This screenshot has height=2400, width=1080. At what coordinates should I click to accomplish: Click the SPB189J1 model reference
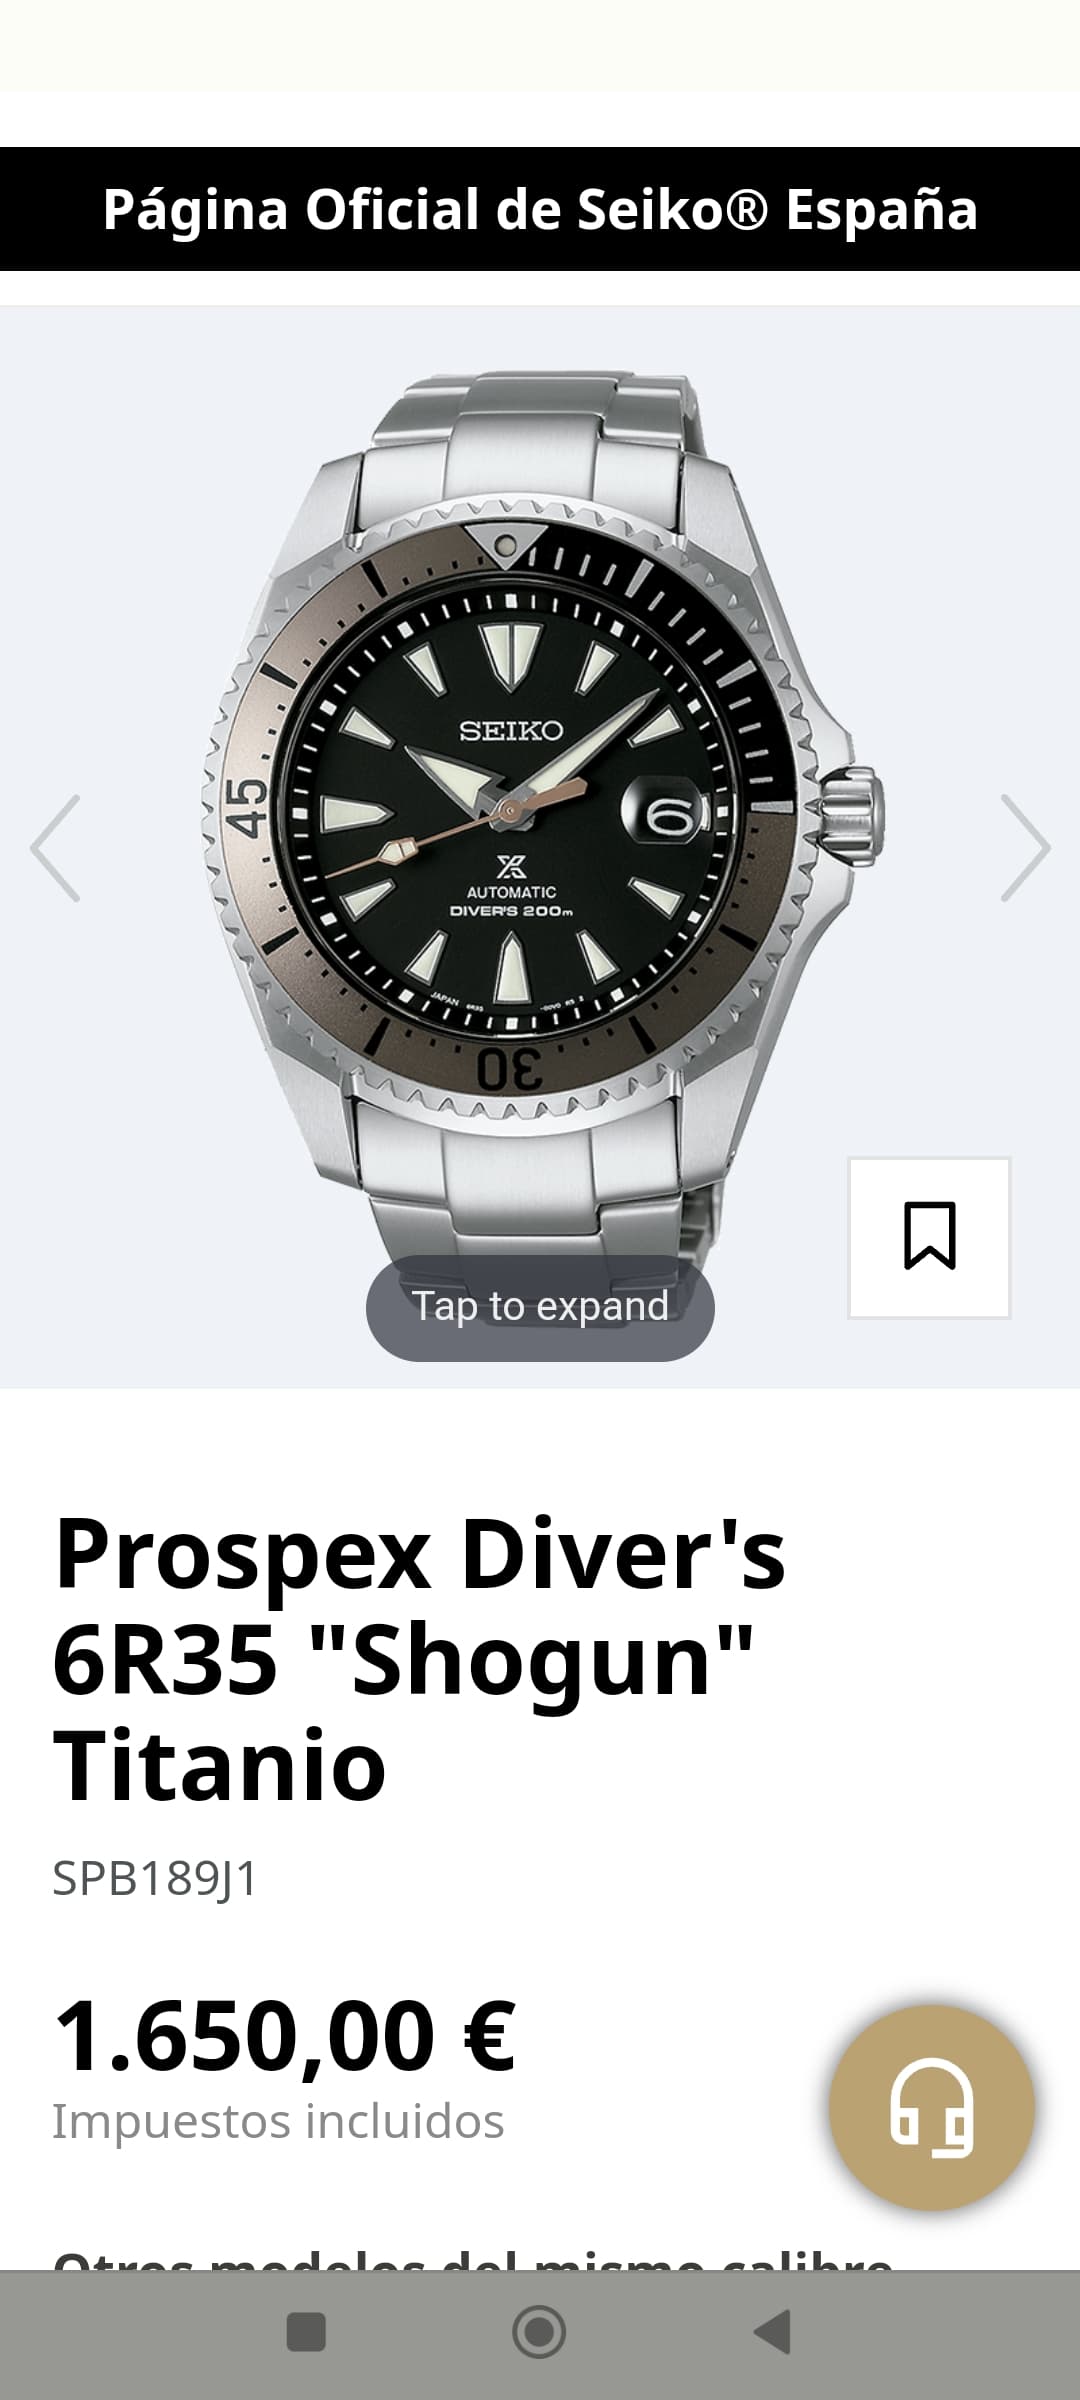click(155, 1878)
